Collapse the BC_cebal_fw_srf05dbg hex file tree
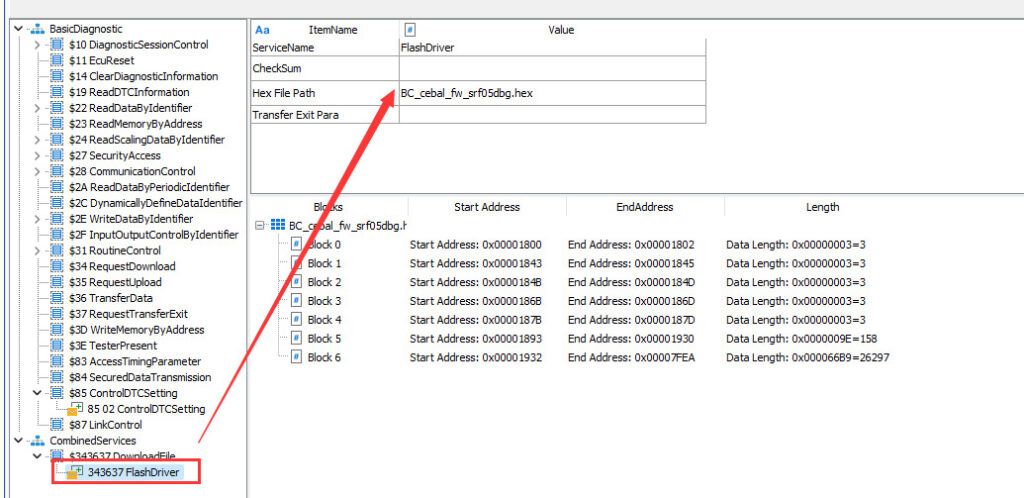Viewport: 1024px width, 498px height. click(x=261, y=226)
